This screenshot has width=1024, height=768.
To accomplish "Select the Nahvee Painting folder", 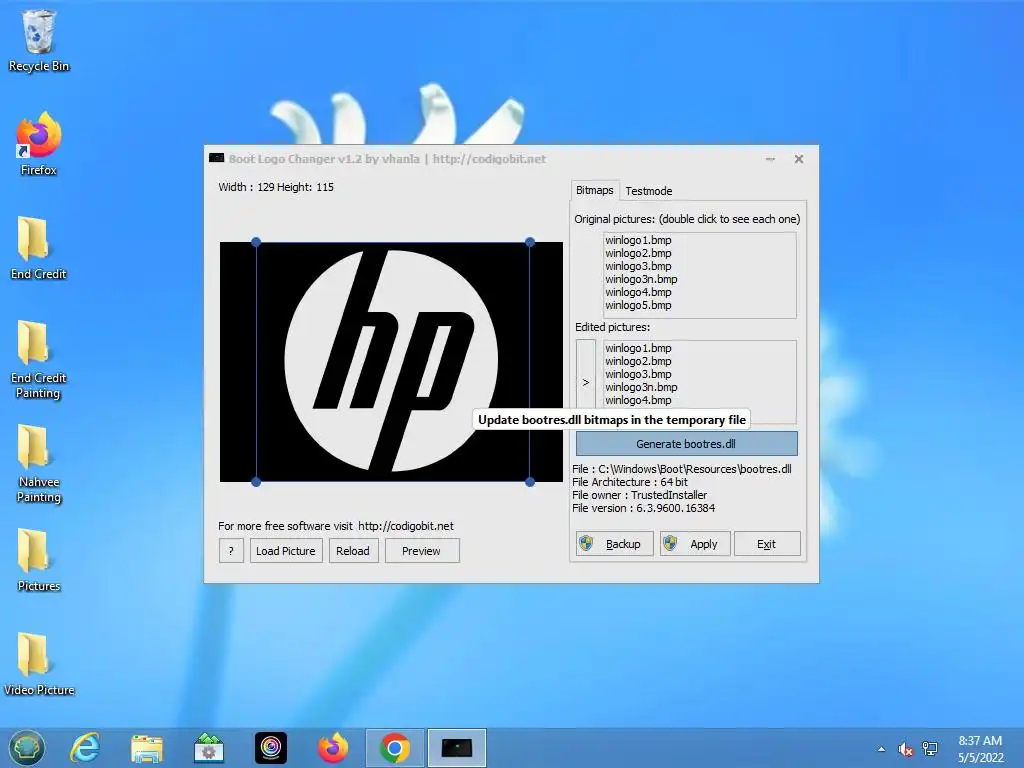I will 39,464.
